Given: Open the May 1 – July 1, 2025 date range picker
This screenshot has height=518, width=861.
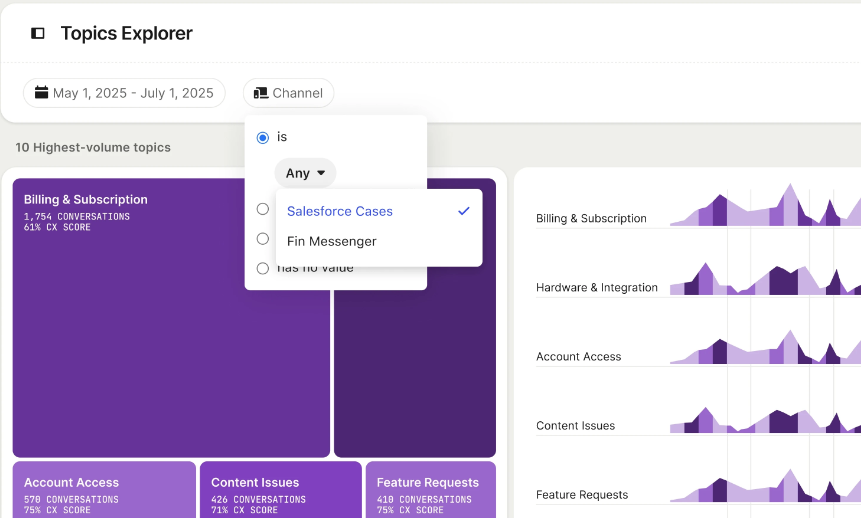Looking at the screenshot, I should [x=124, y=93].
